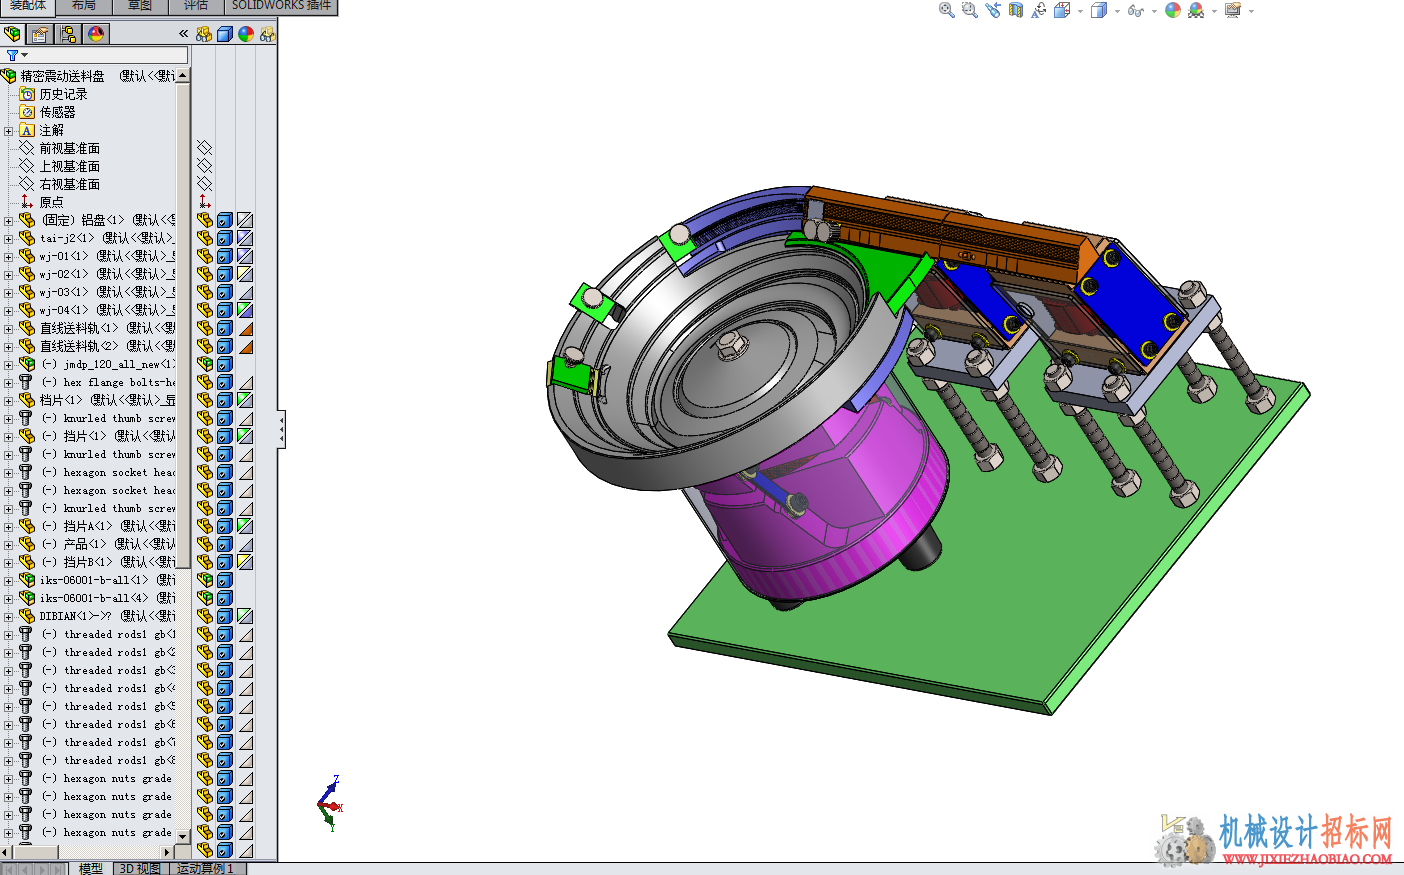Select the Zoom to Area tool
Screen dimensions: 1404x875
click(969, 10)
